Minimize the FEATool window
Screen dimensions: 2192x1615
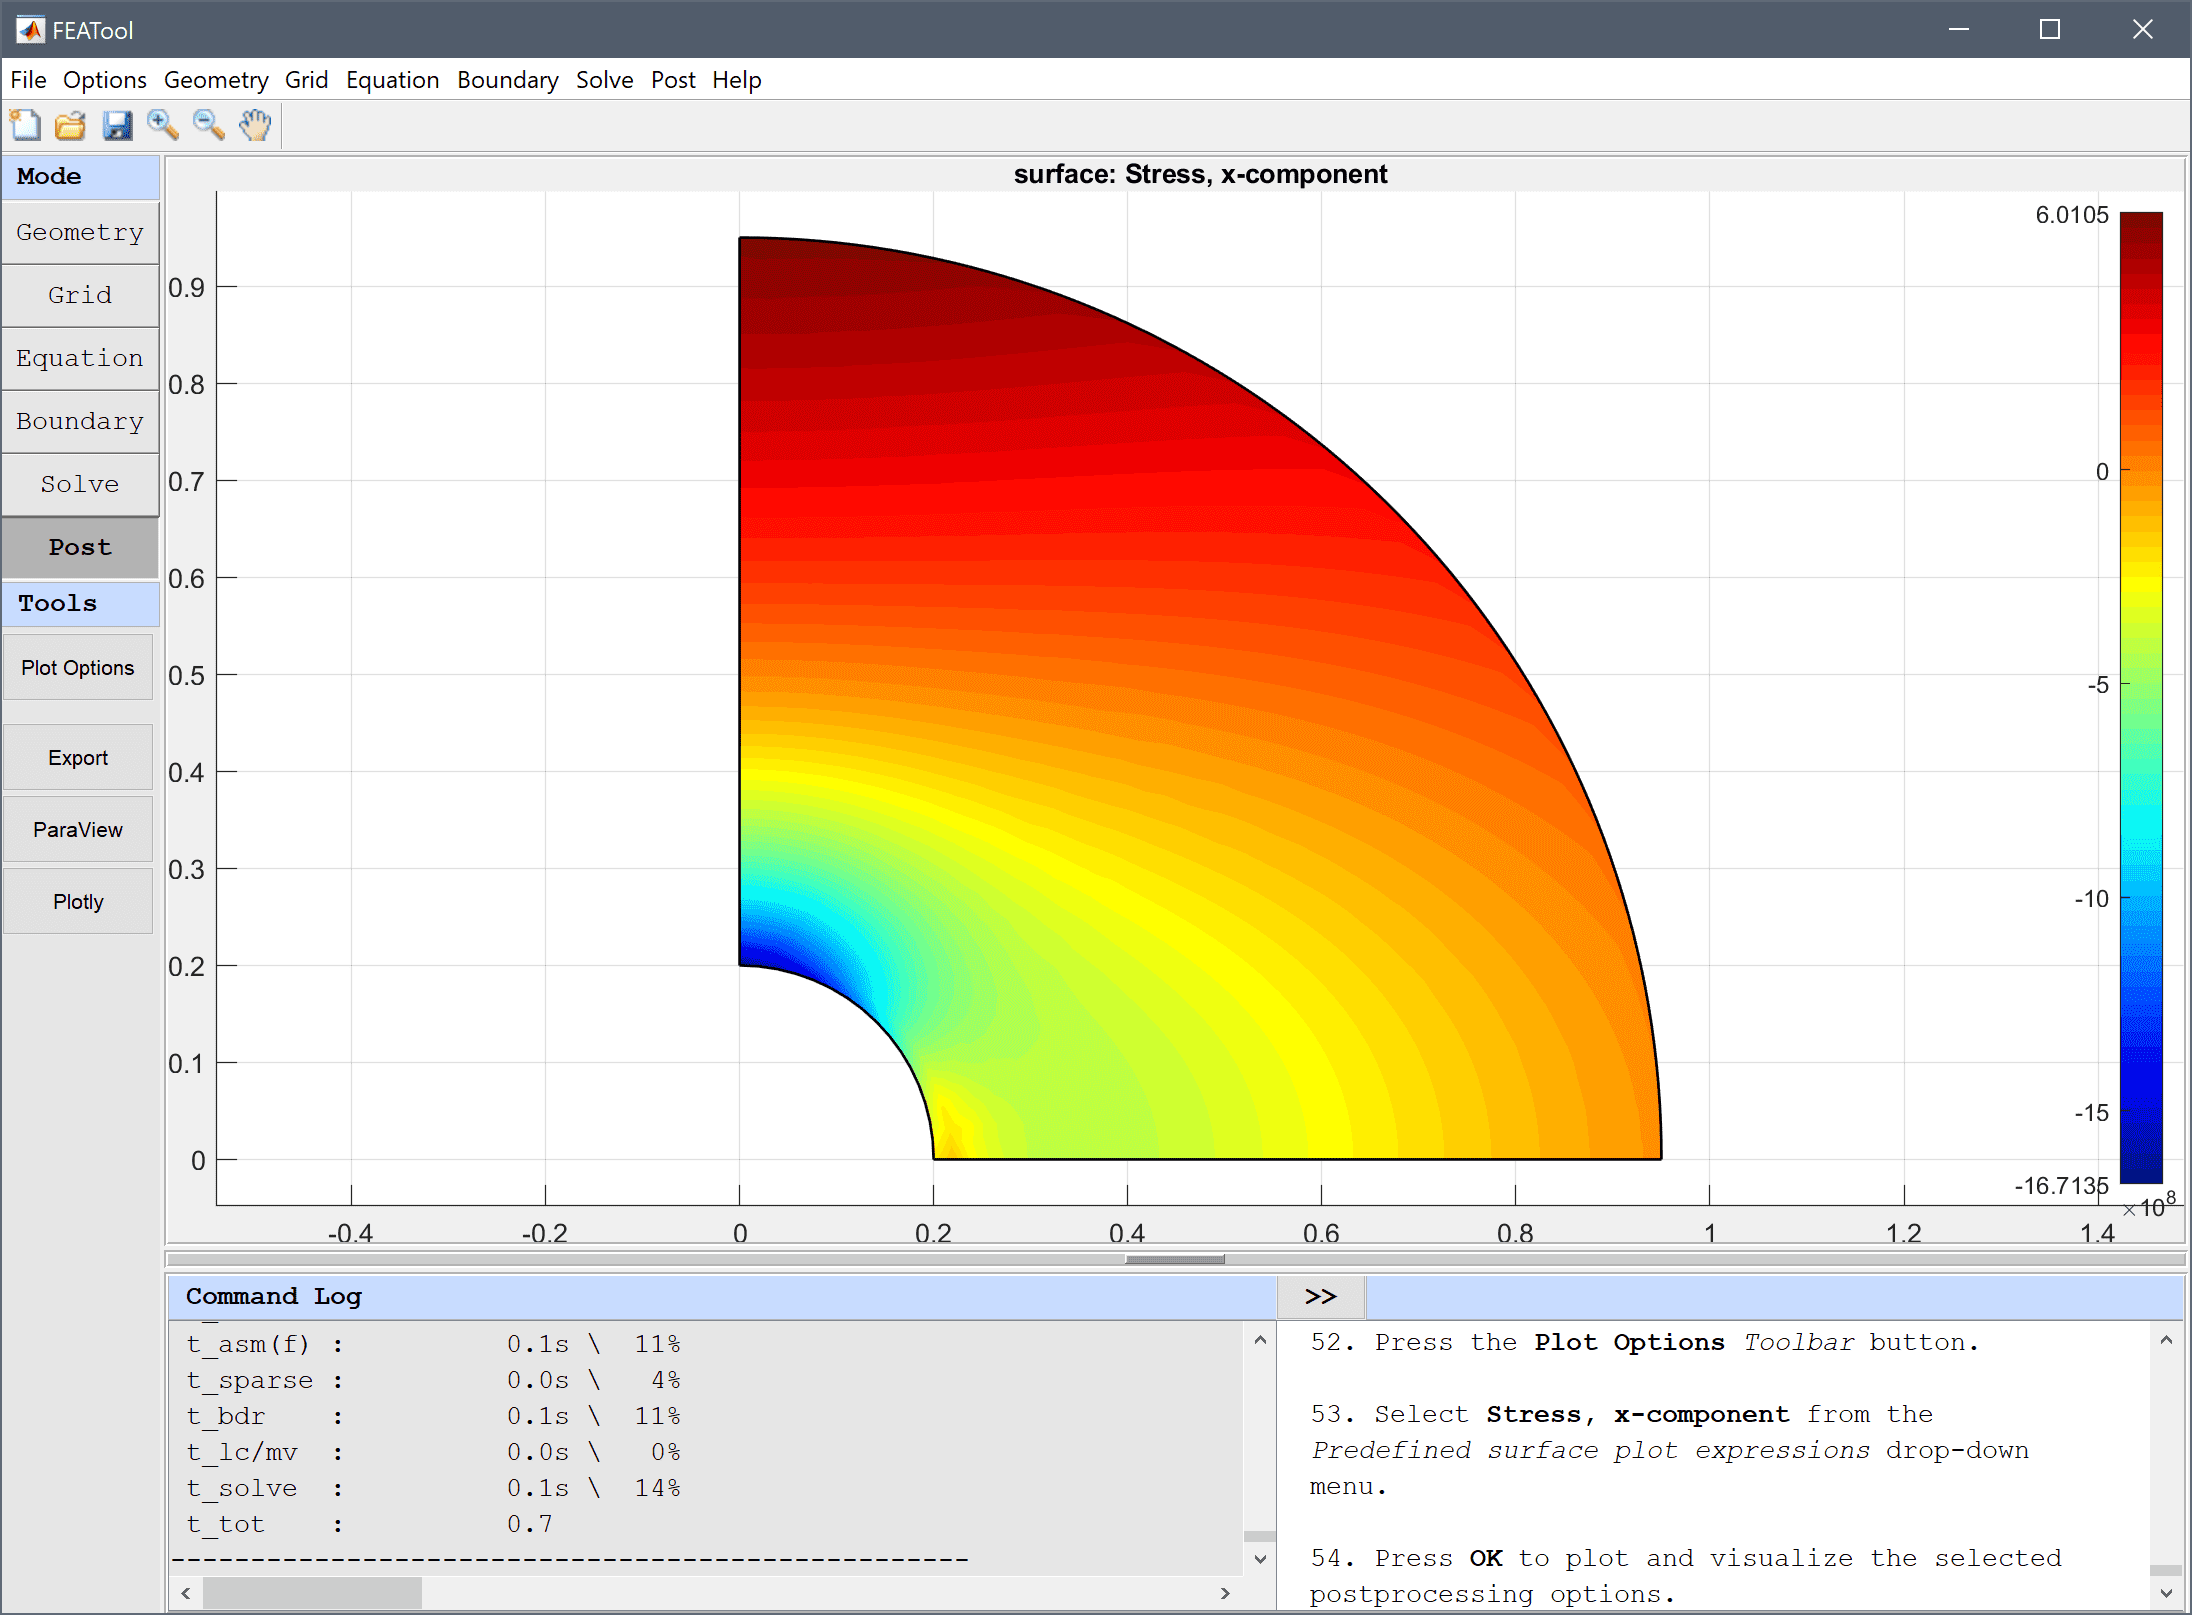click(x=1959, y=29)
